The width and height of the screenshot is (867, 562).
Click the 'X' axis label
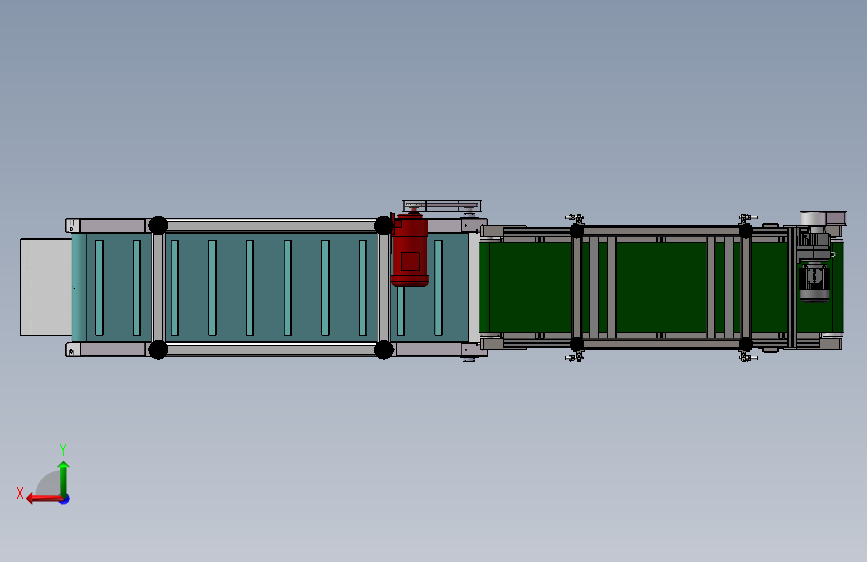pos(20,493)
